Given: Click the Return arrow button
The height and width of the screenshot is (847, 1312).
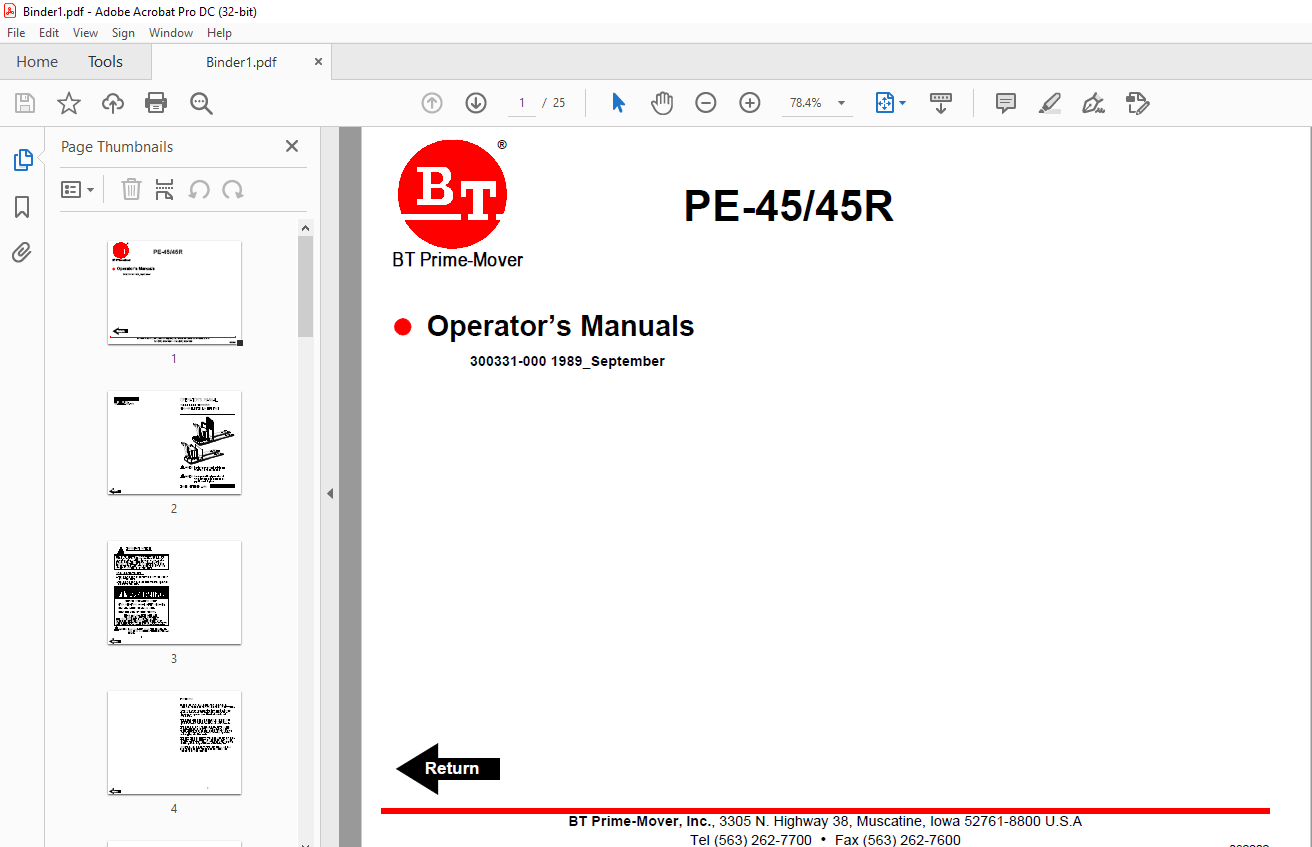Looking at the screenshot, I should 448,768.
